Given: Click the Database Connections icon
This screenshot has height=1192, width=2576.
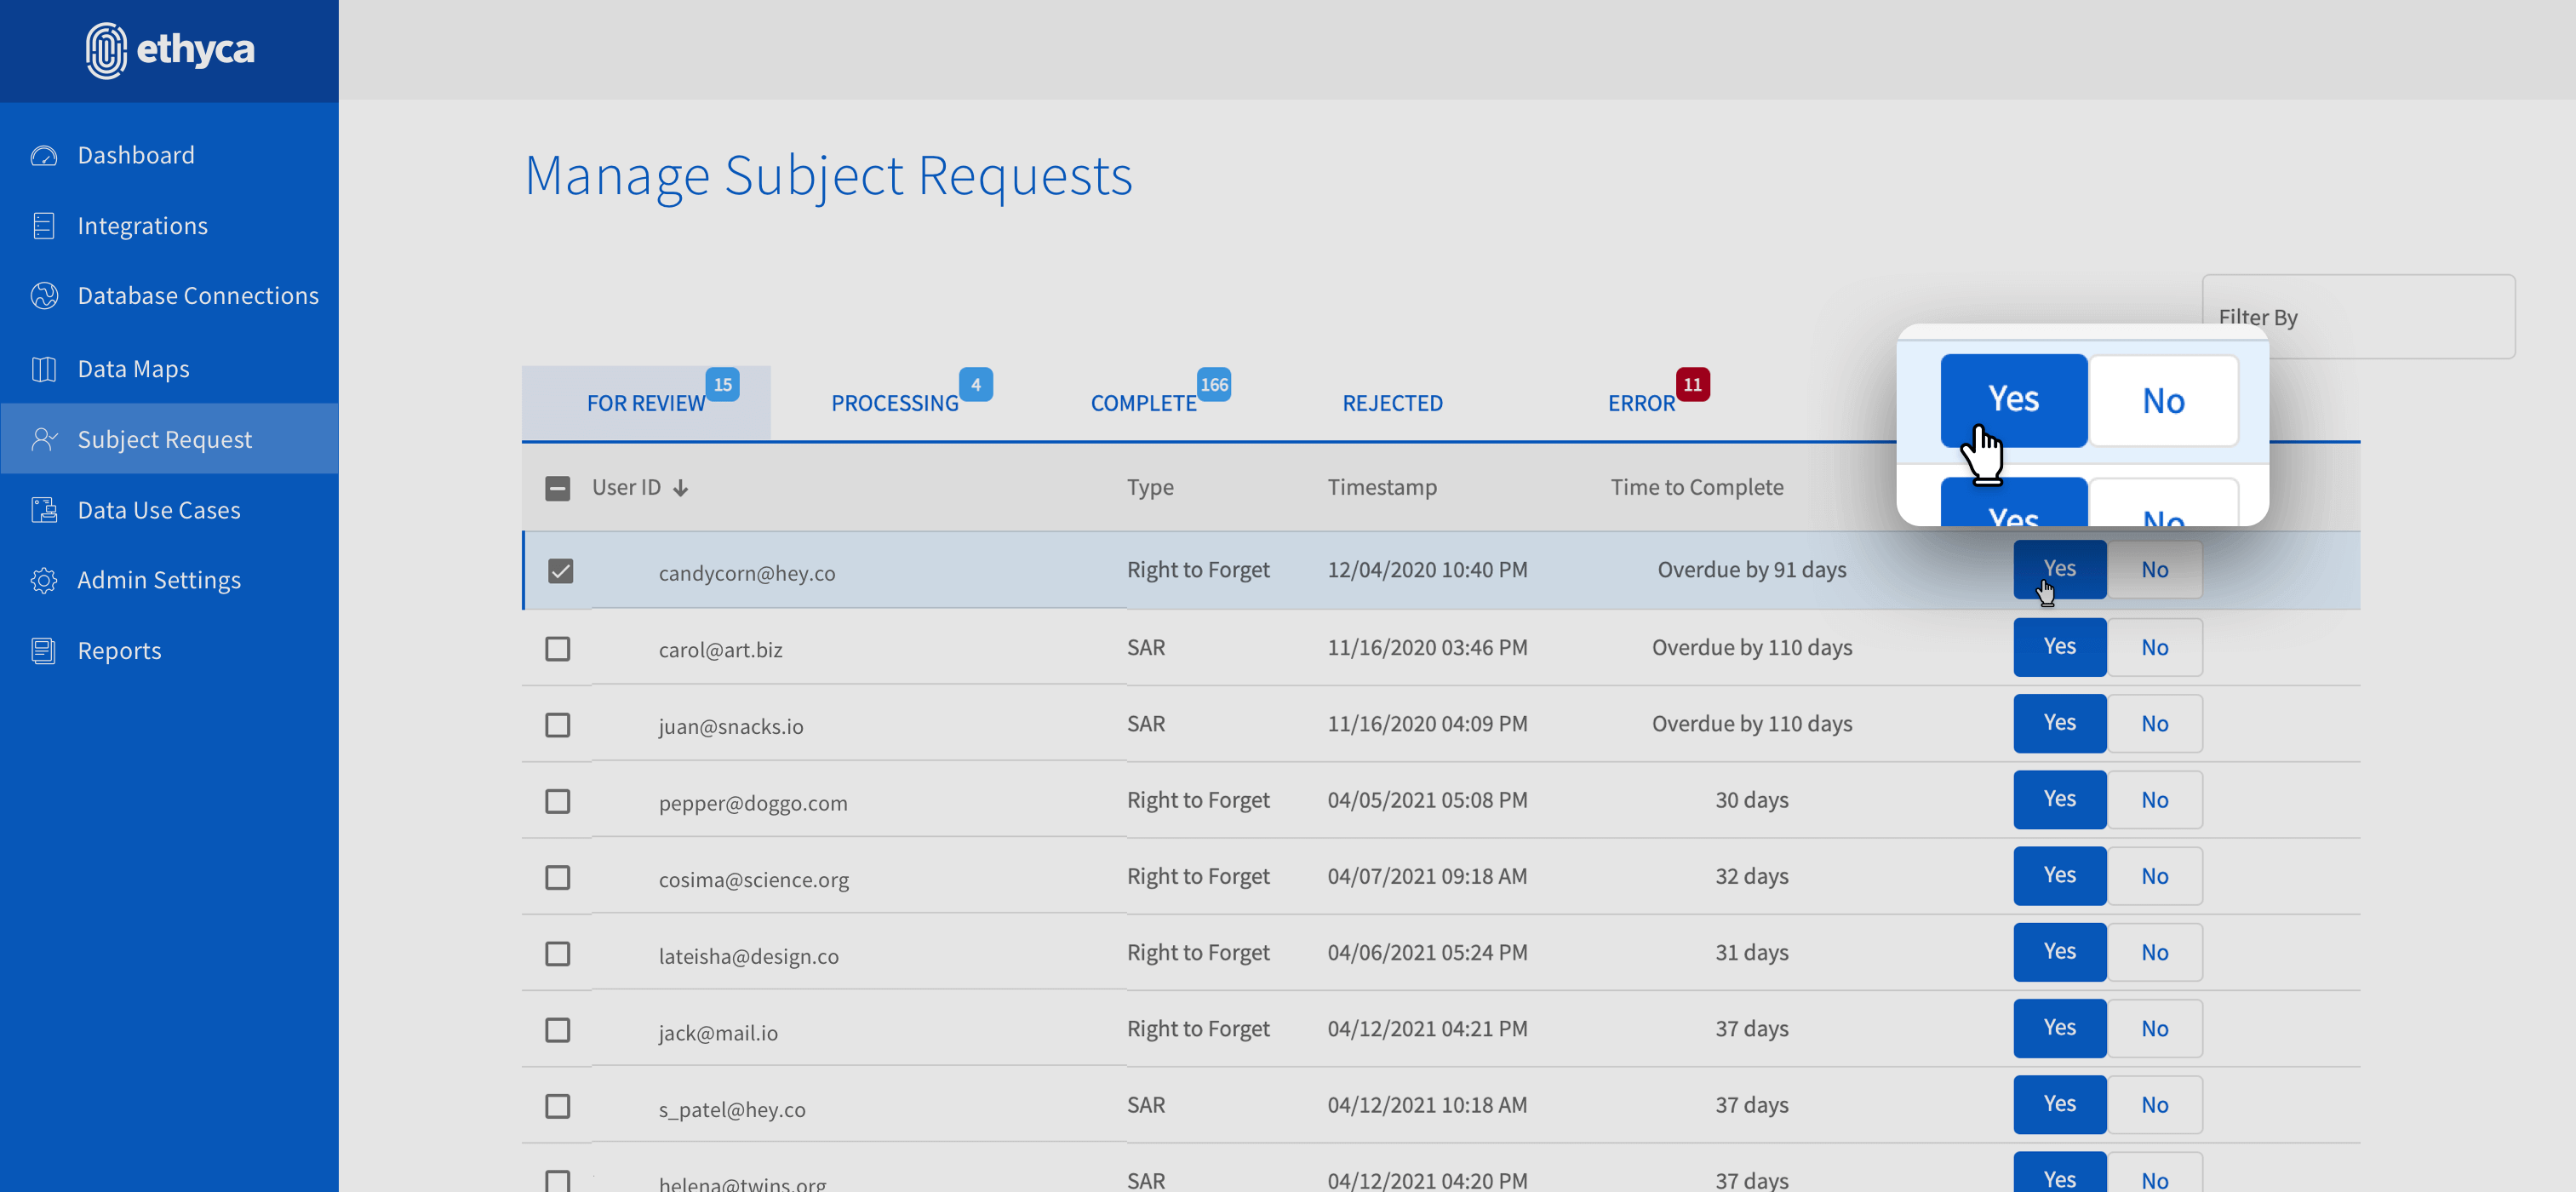Looking at the screenshot, I should point(44,296).
